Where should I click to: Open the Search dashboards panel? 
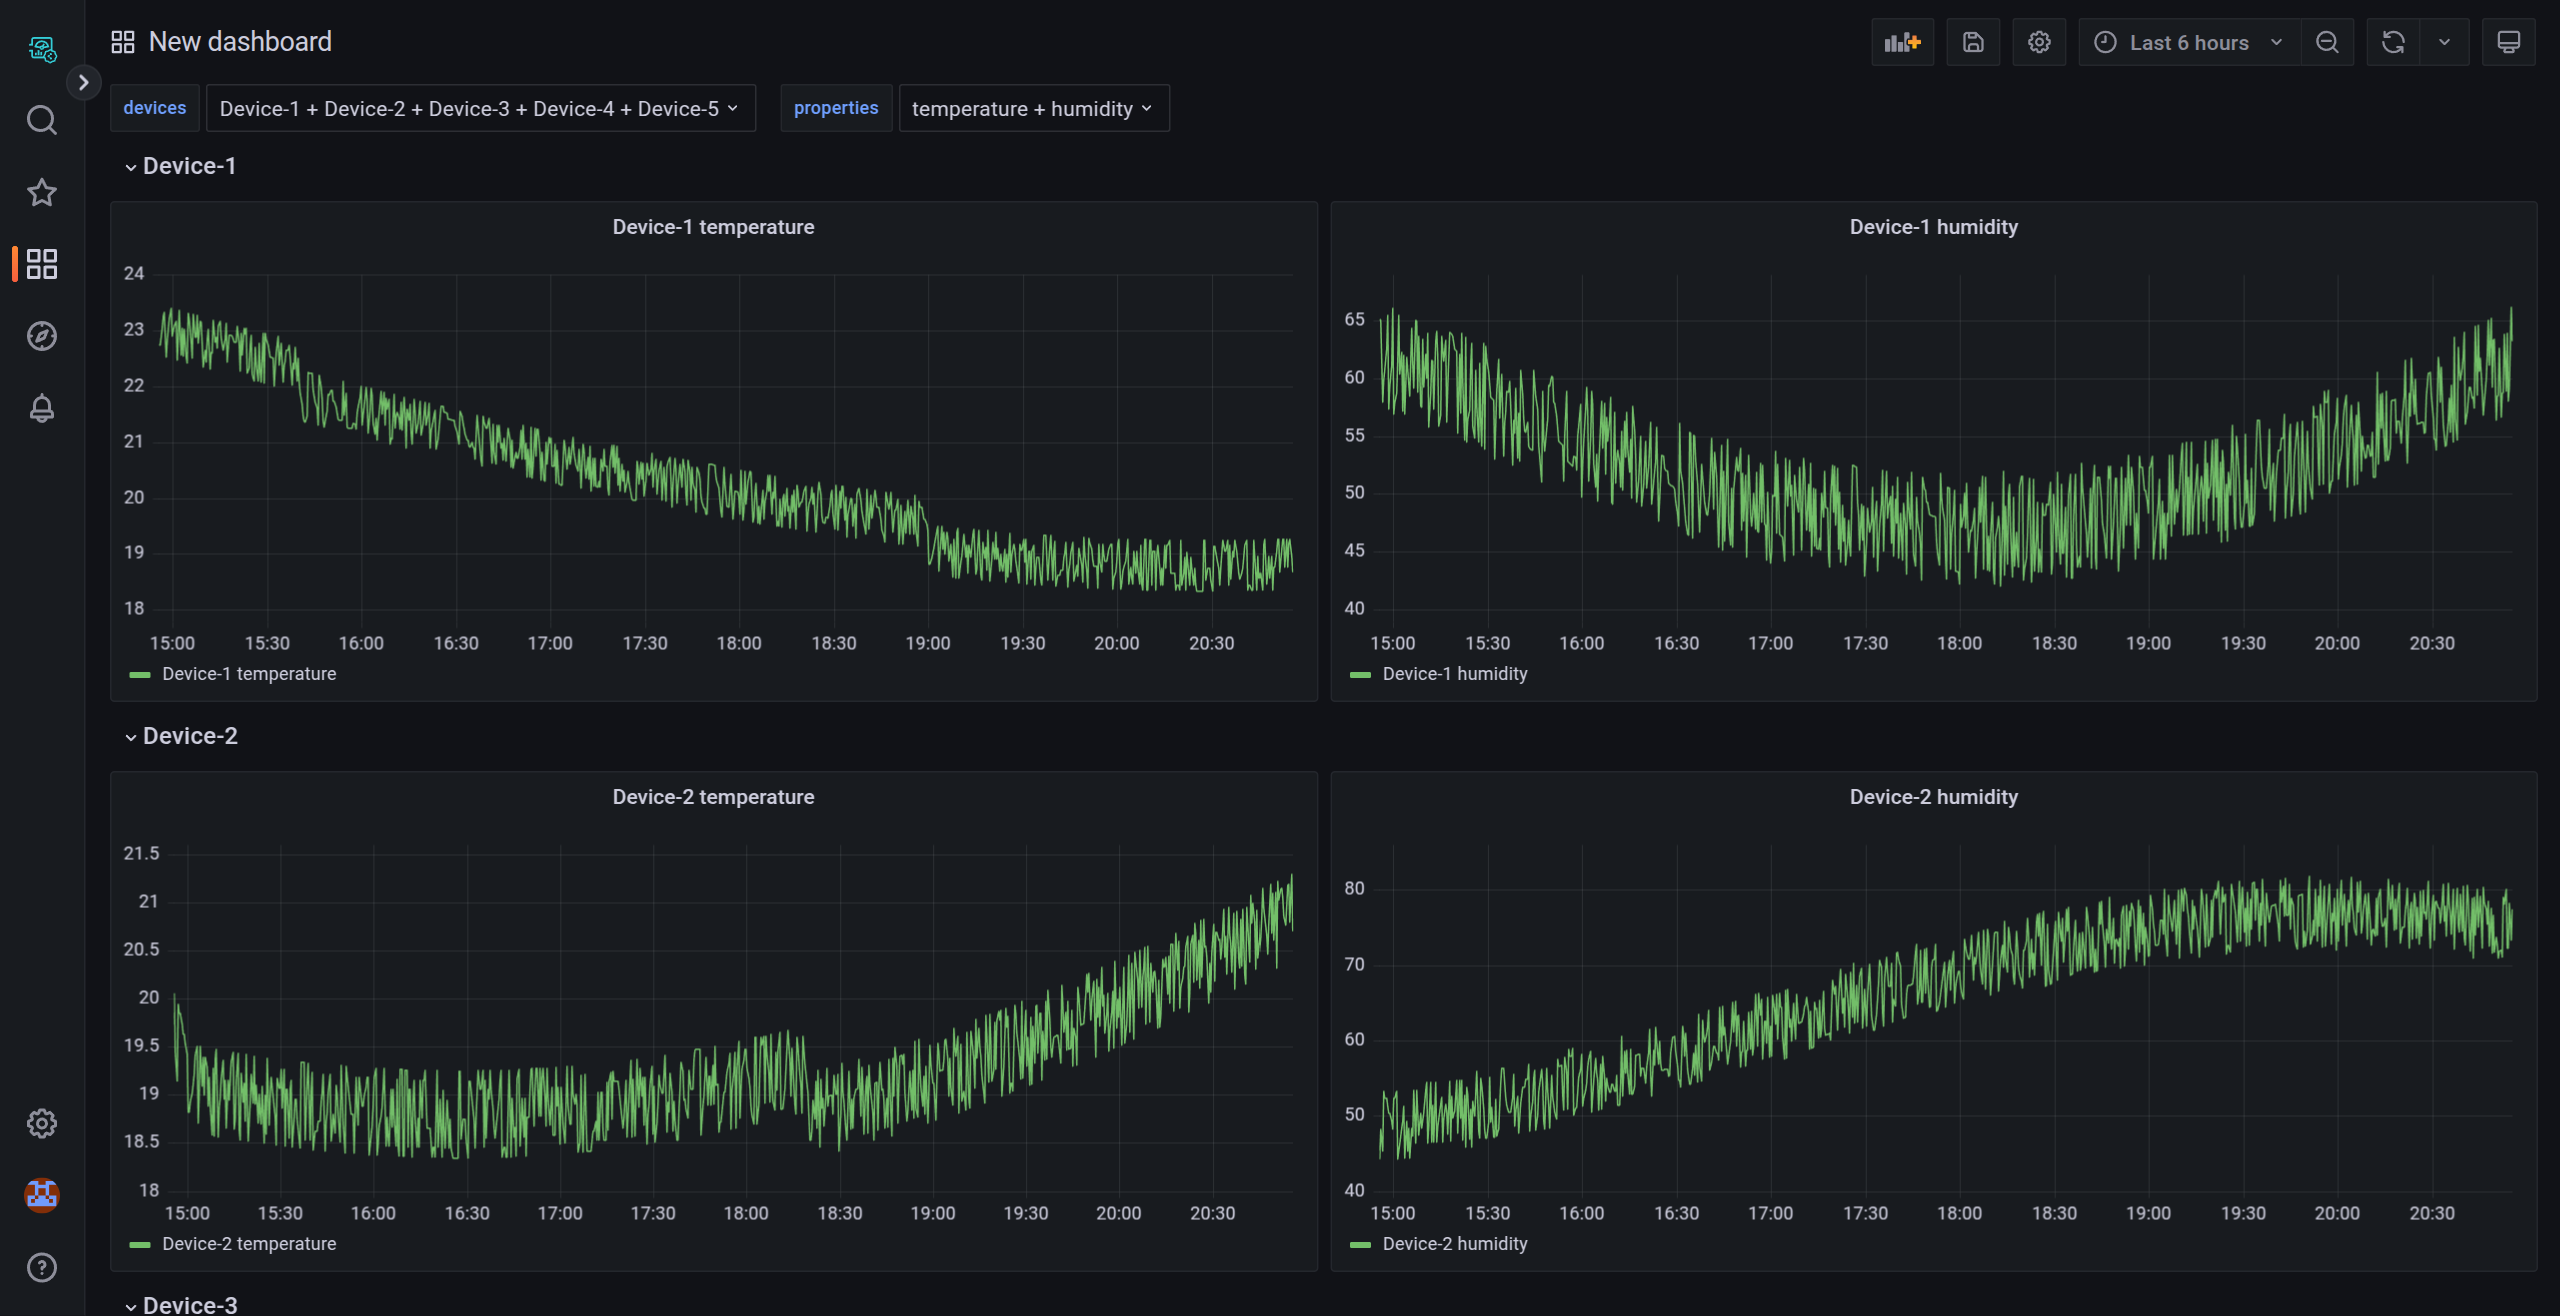42,119
